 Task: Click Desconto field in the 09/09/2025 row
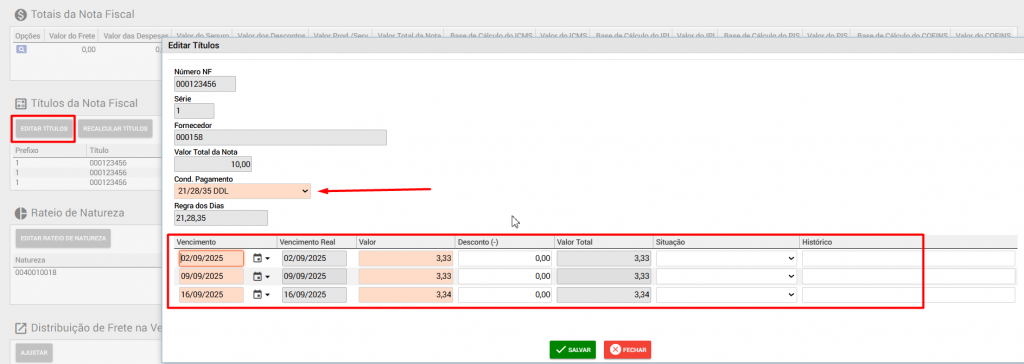click(505, 276)
